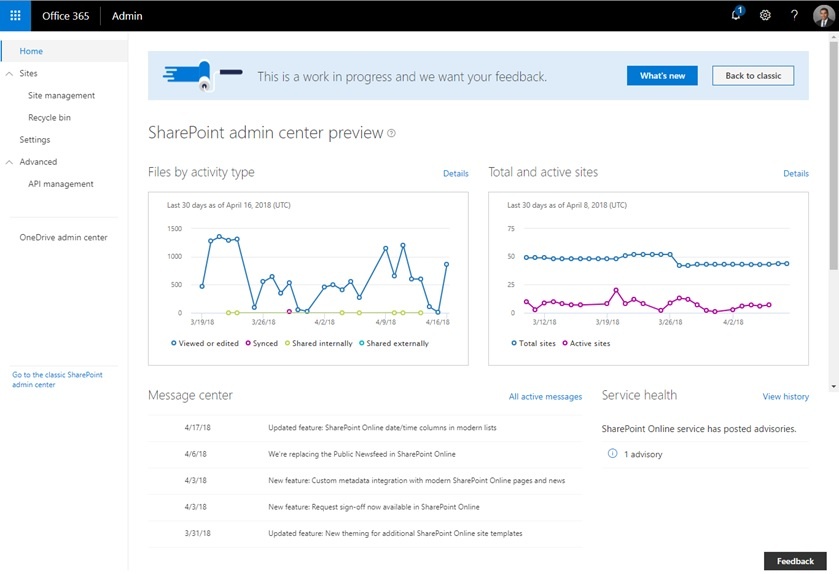Click the Files by activity type chart
The image size is (839, 574).
coord(308,279)
